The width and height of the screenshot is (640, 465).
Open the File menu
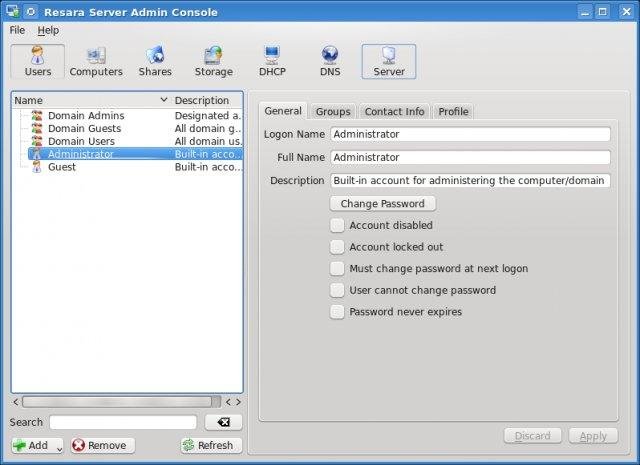point(17,30)
